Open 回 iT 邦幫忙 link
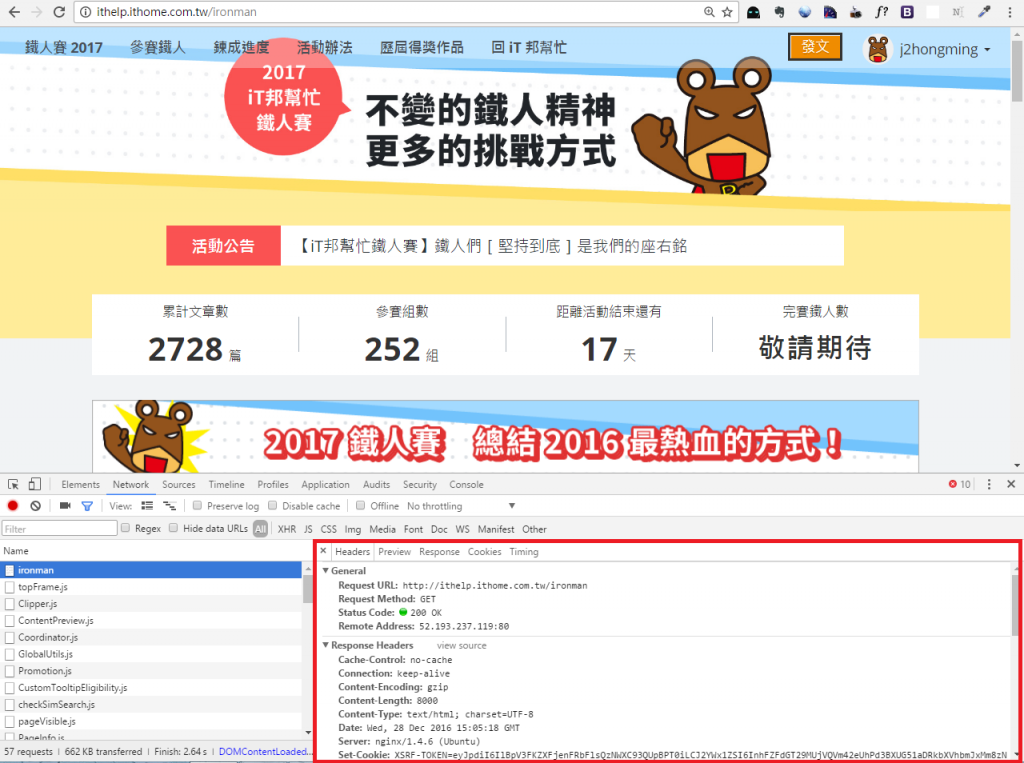1024x763 pixels. [529, 47]
